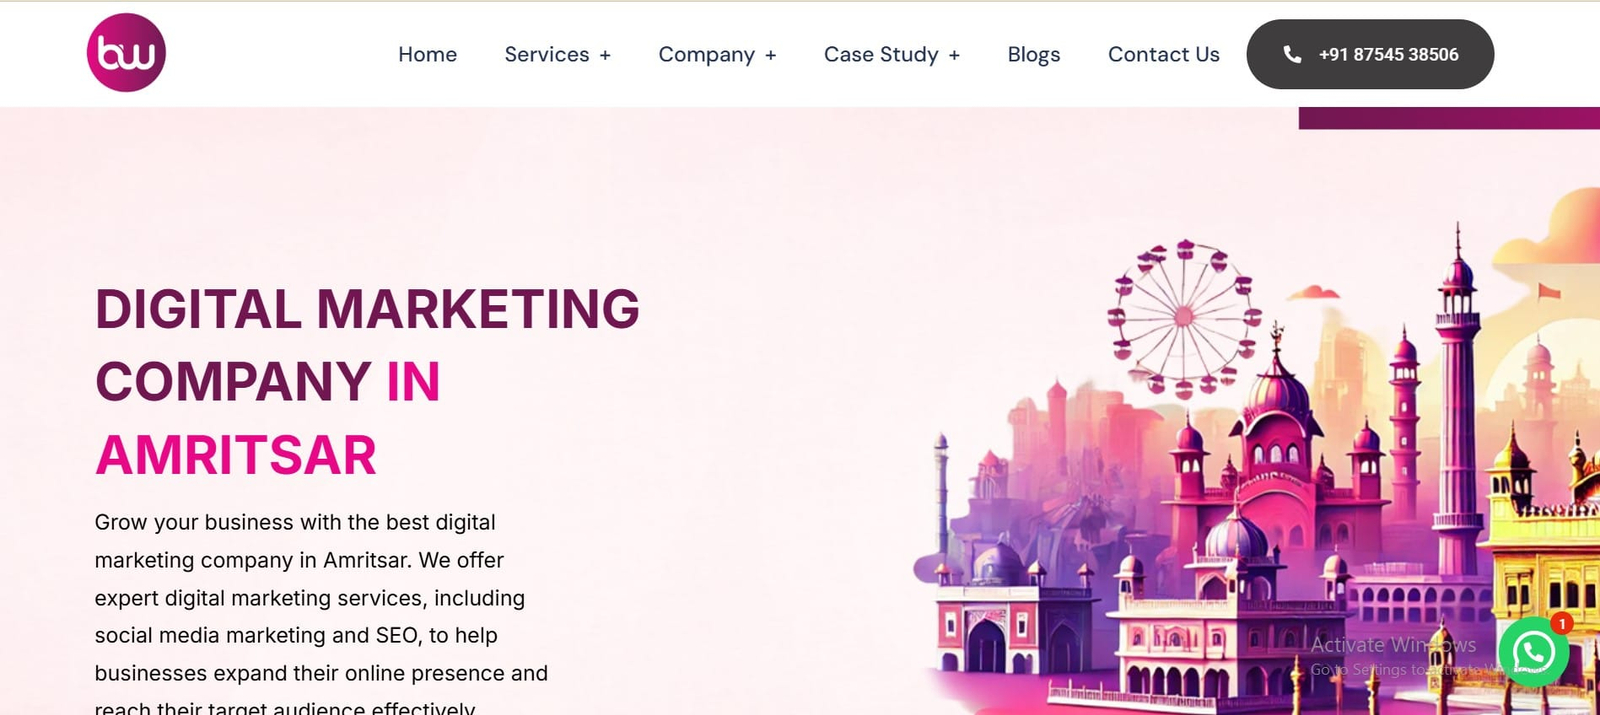This screenshot has width=1600, height=715.
Task: Expand the Case Study plus submenu
Action: tap(954, 56)
